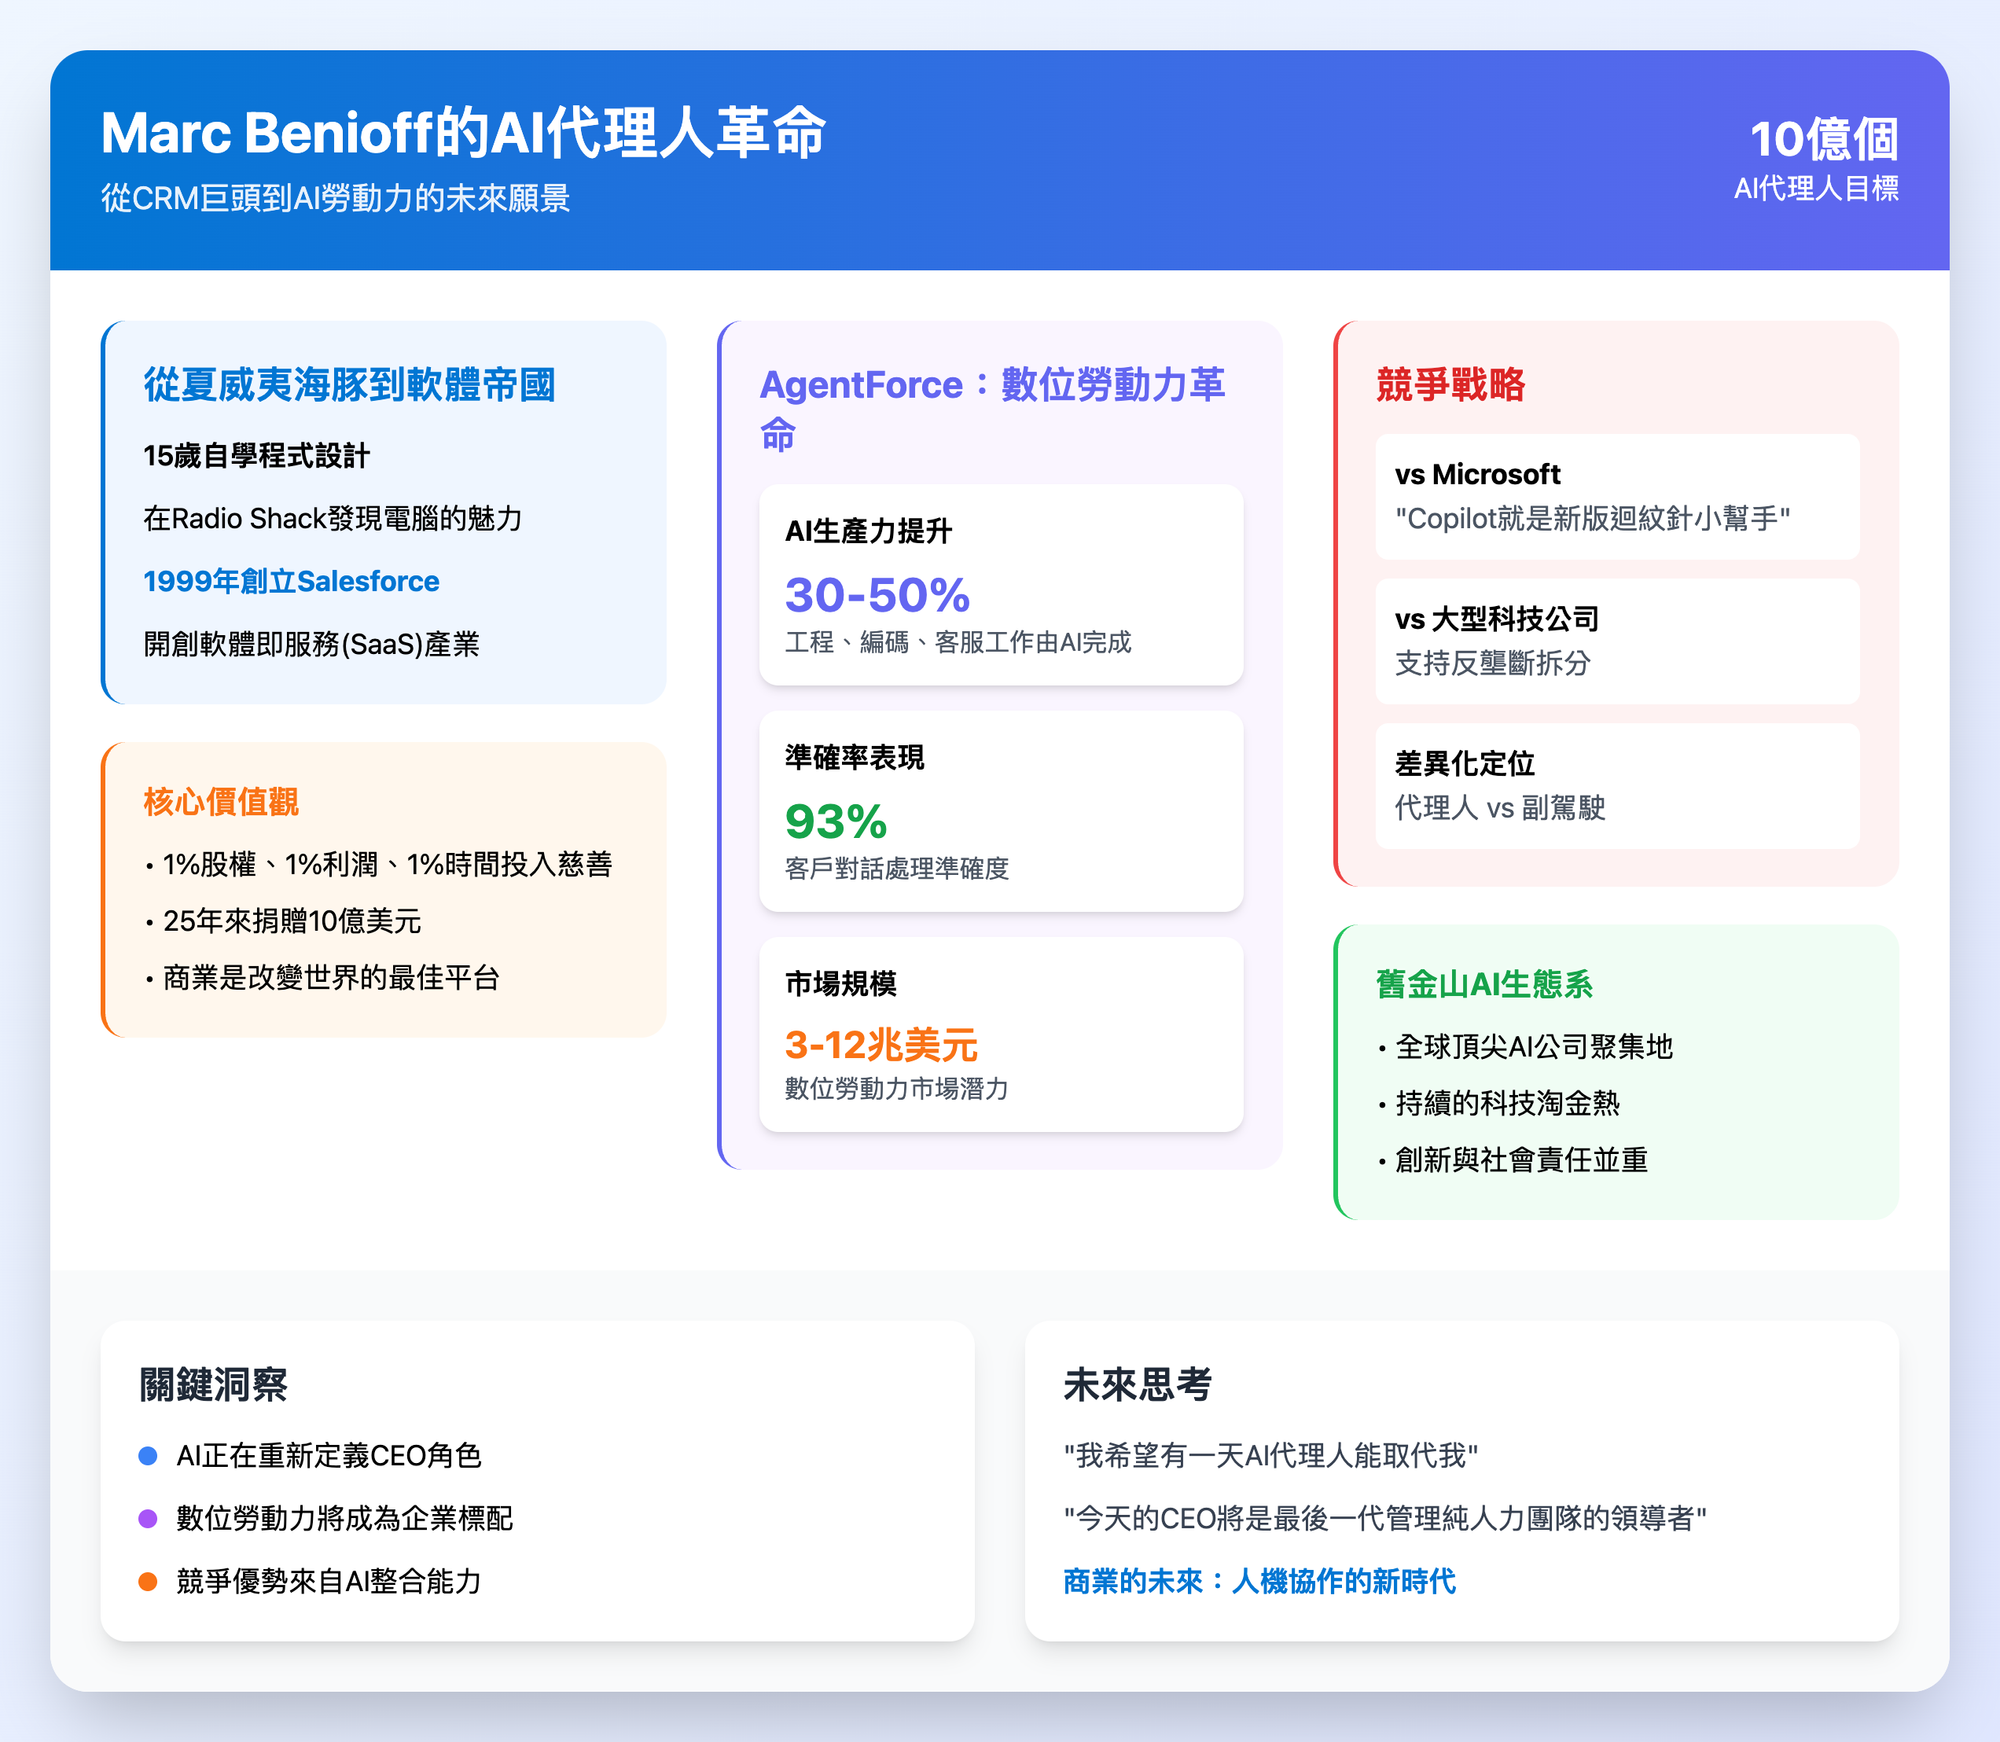Click the caption "數位勞動力市場潛力"

897,1088
